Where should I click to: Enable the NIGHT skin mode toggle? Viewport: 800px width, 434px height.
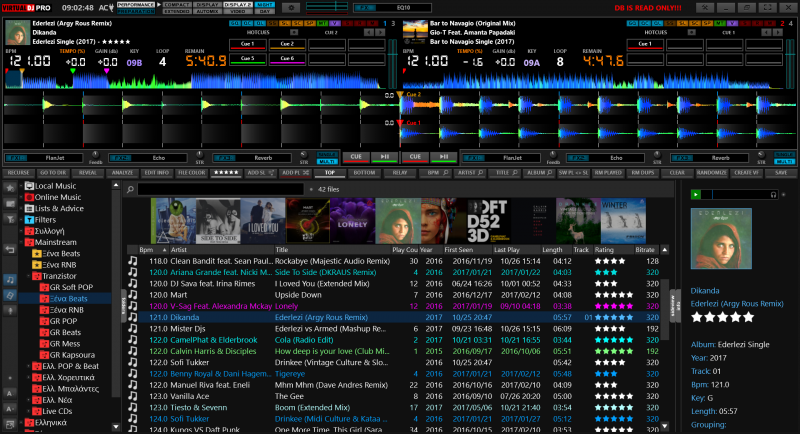264,5
